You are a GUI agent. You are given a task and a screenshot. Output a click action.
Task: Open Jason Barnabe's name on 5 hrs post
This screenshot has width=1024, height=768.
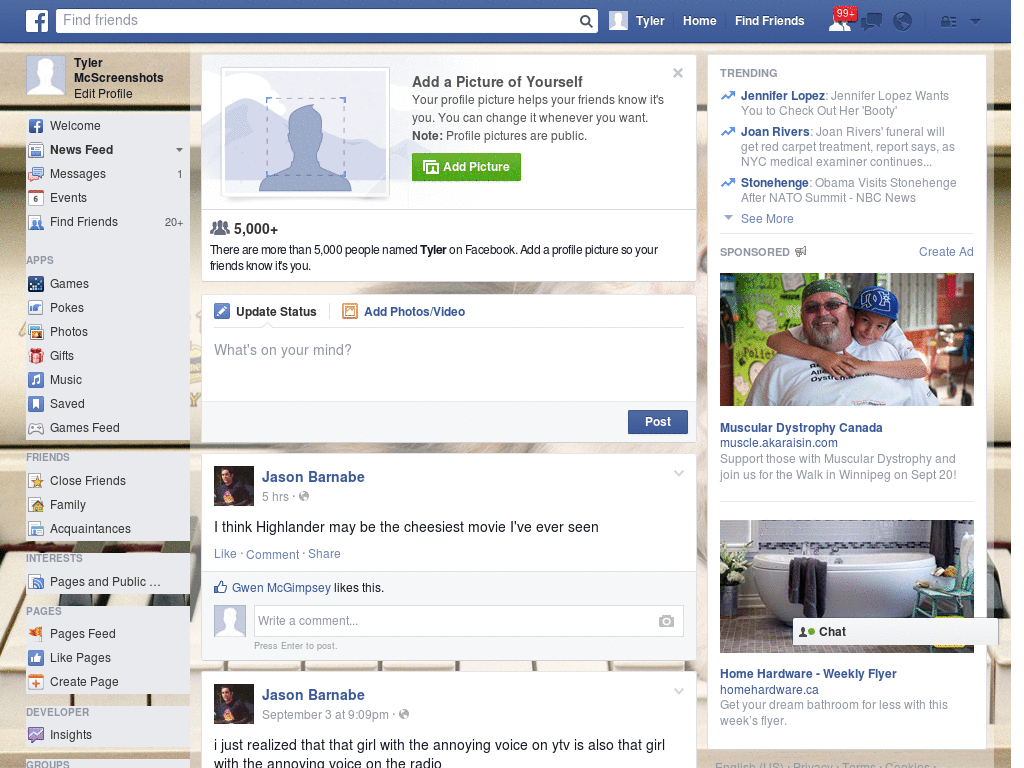(x=313, y=477)
